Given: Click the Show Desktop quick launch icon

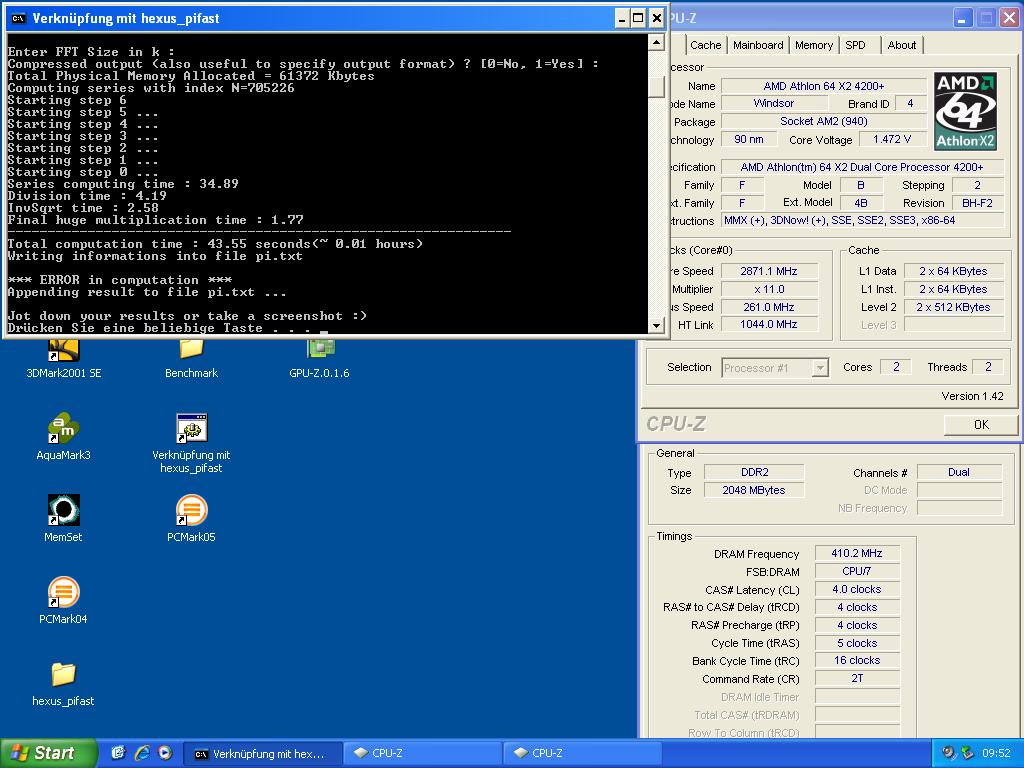Looking at the screenshot, I should click(118, 753).
